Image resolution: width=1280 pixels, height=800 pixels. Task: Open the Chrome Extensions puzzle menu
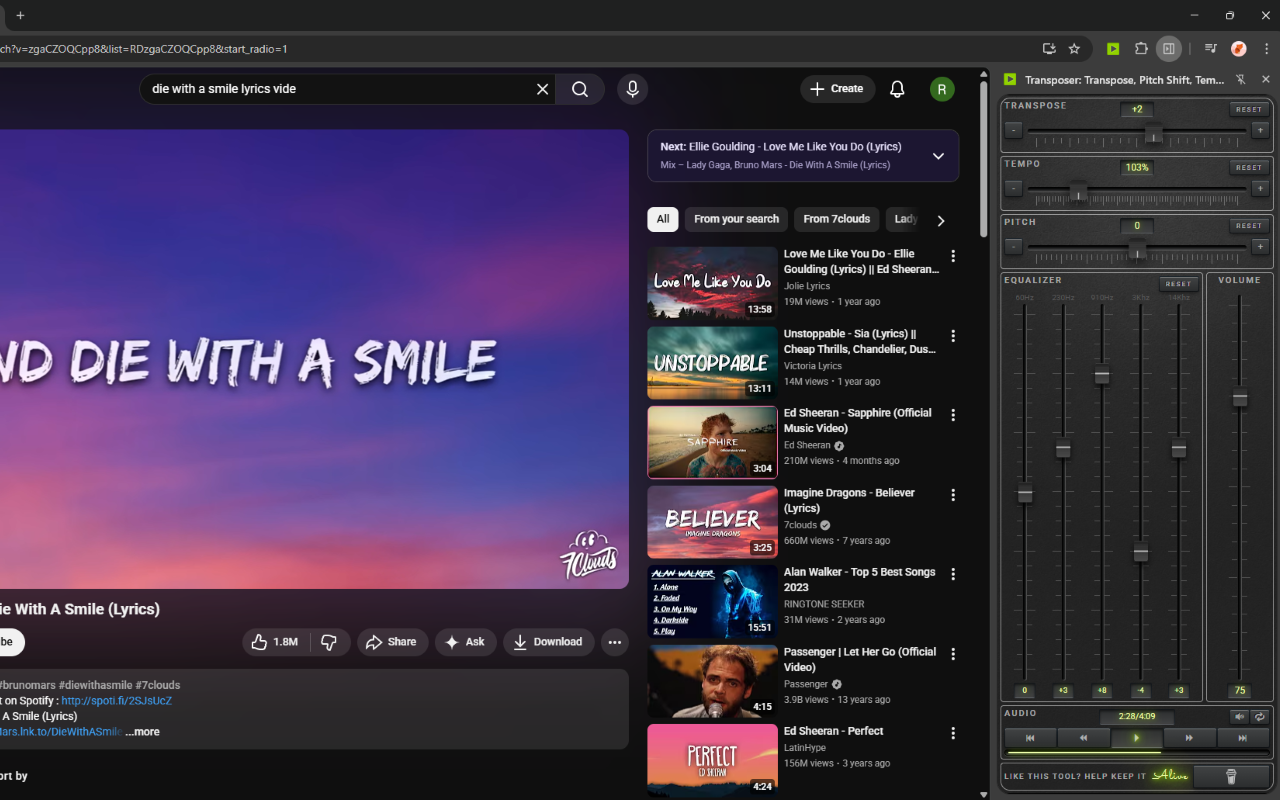point(1141,48)
